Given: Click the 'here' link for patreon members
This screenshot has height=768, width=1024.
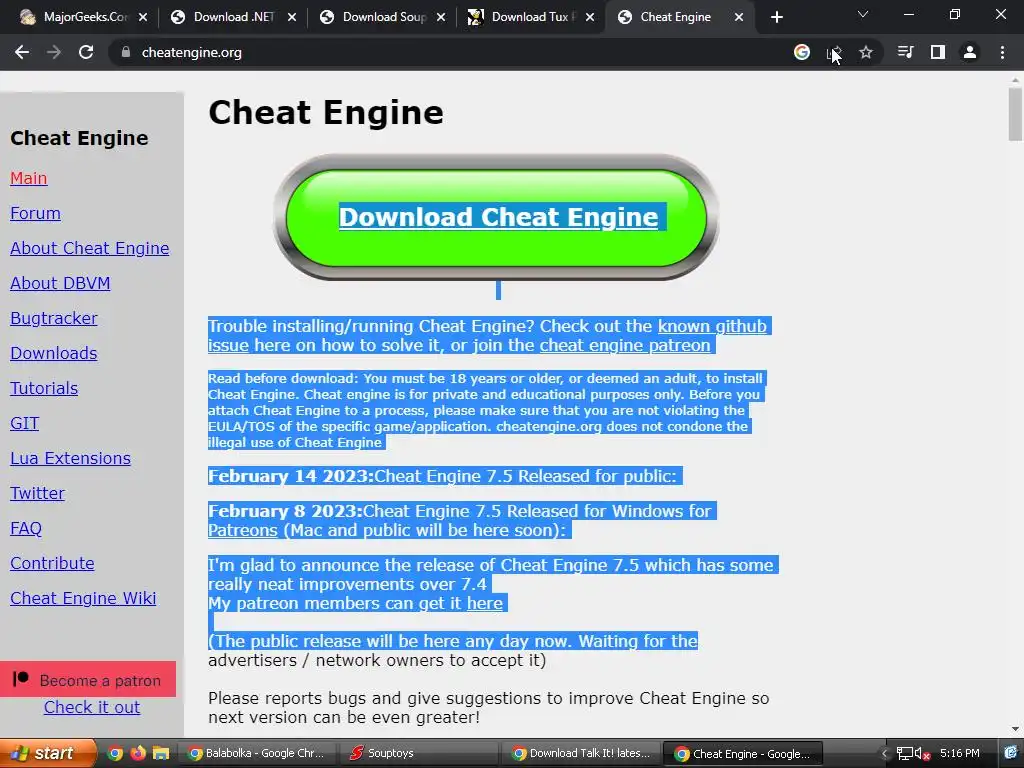Looking at the screenshot, I should 485,603.
